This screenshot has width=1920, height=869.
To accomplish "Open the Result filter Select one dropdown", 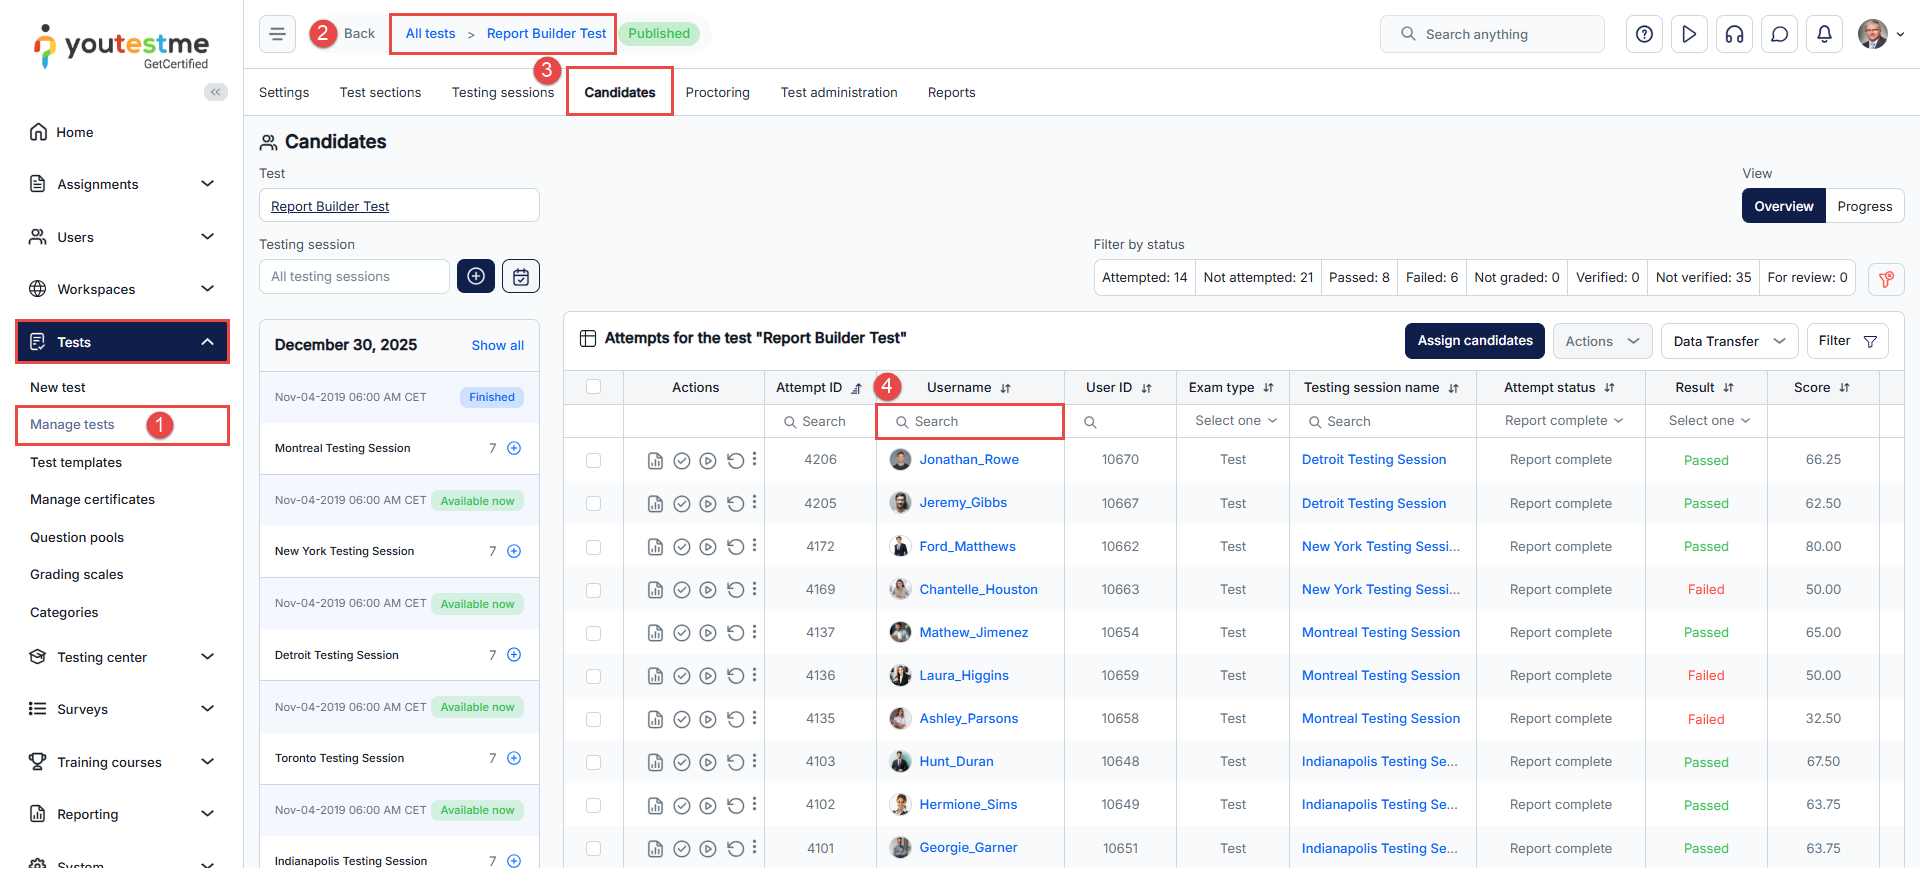I will click(x=1708, y=421).
